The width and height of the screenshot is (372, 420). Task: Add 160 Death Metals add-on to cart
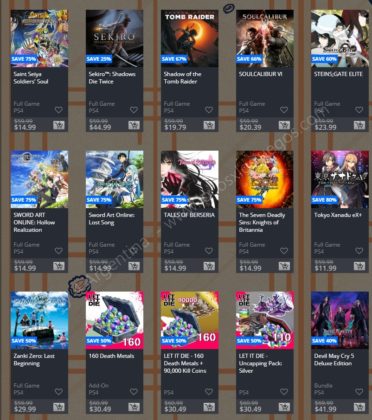click(134, 407)
